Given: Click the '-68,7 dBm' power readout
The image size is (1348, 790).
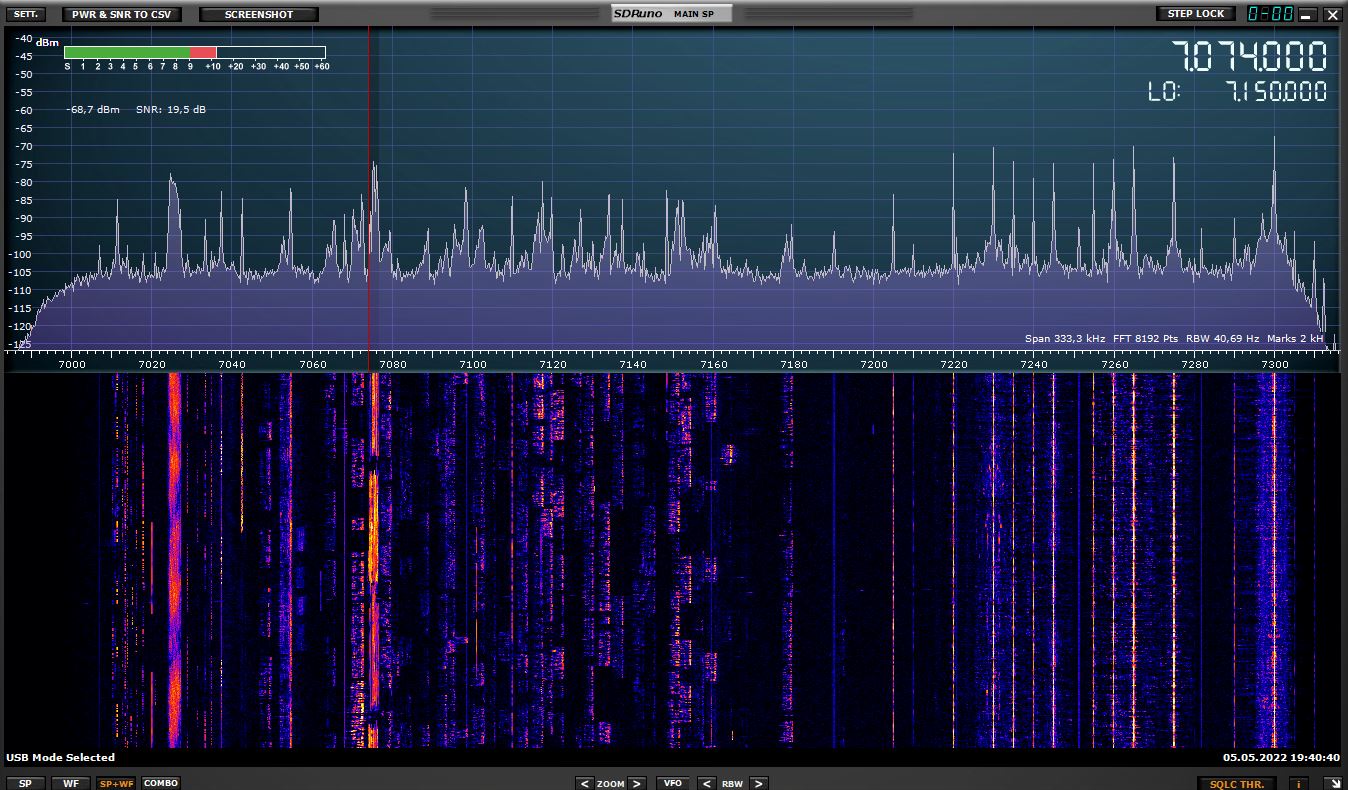Looking at the screenshot, I should [93, 109].
